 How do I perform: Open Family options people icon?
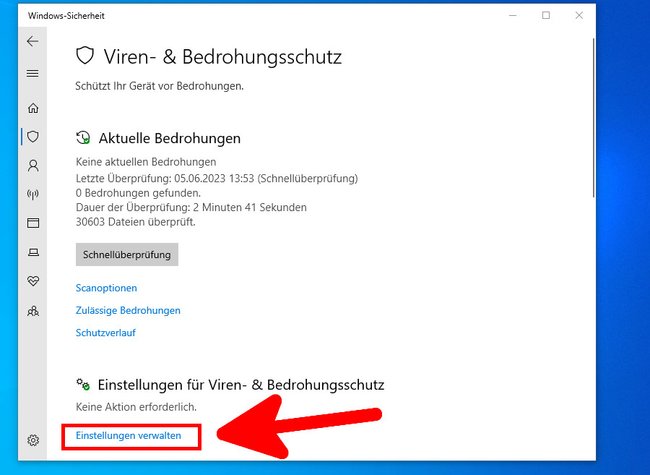point(33,311)
